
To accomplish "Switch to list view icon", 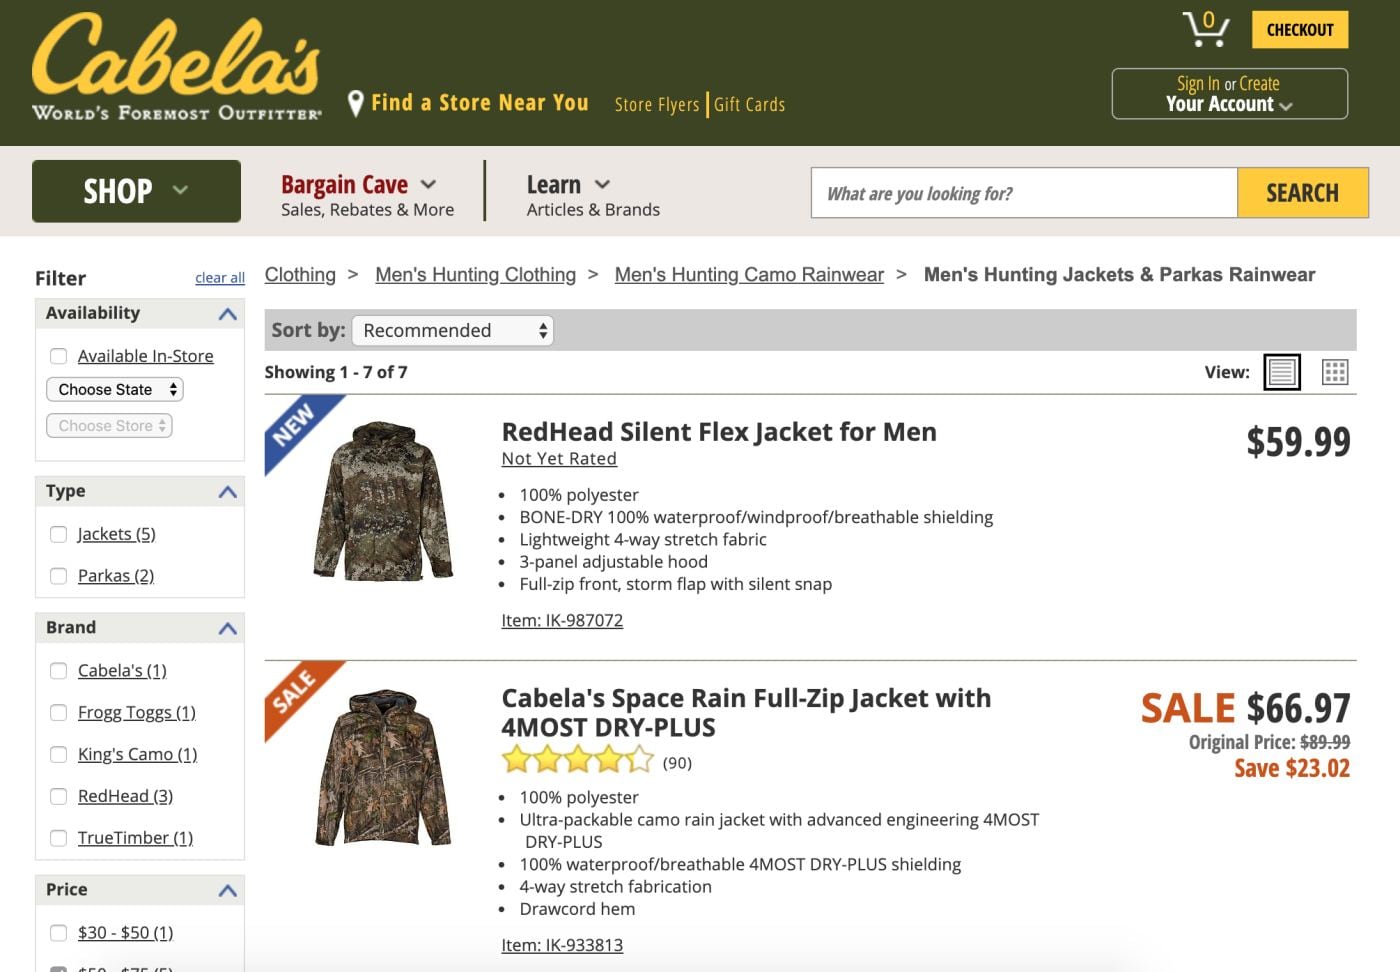I will click(1282, 372).
